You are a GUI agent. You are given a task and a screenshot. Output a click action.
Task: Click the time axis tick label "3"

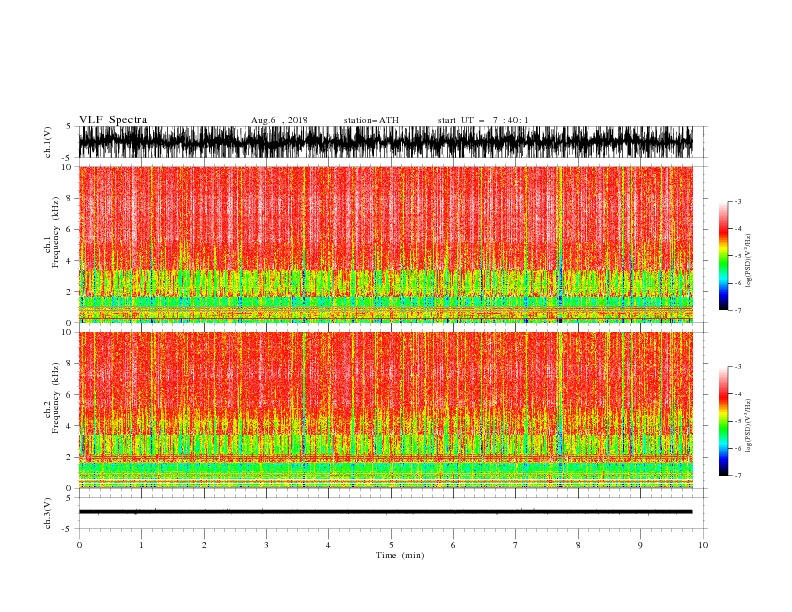tap(266, 545)
